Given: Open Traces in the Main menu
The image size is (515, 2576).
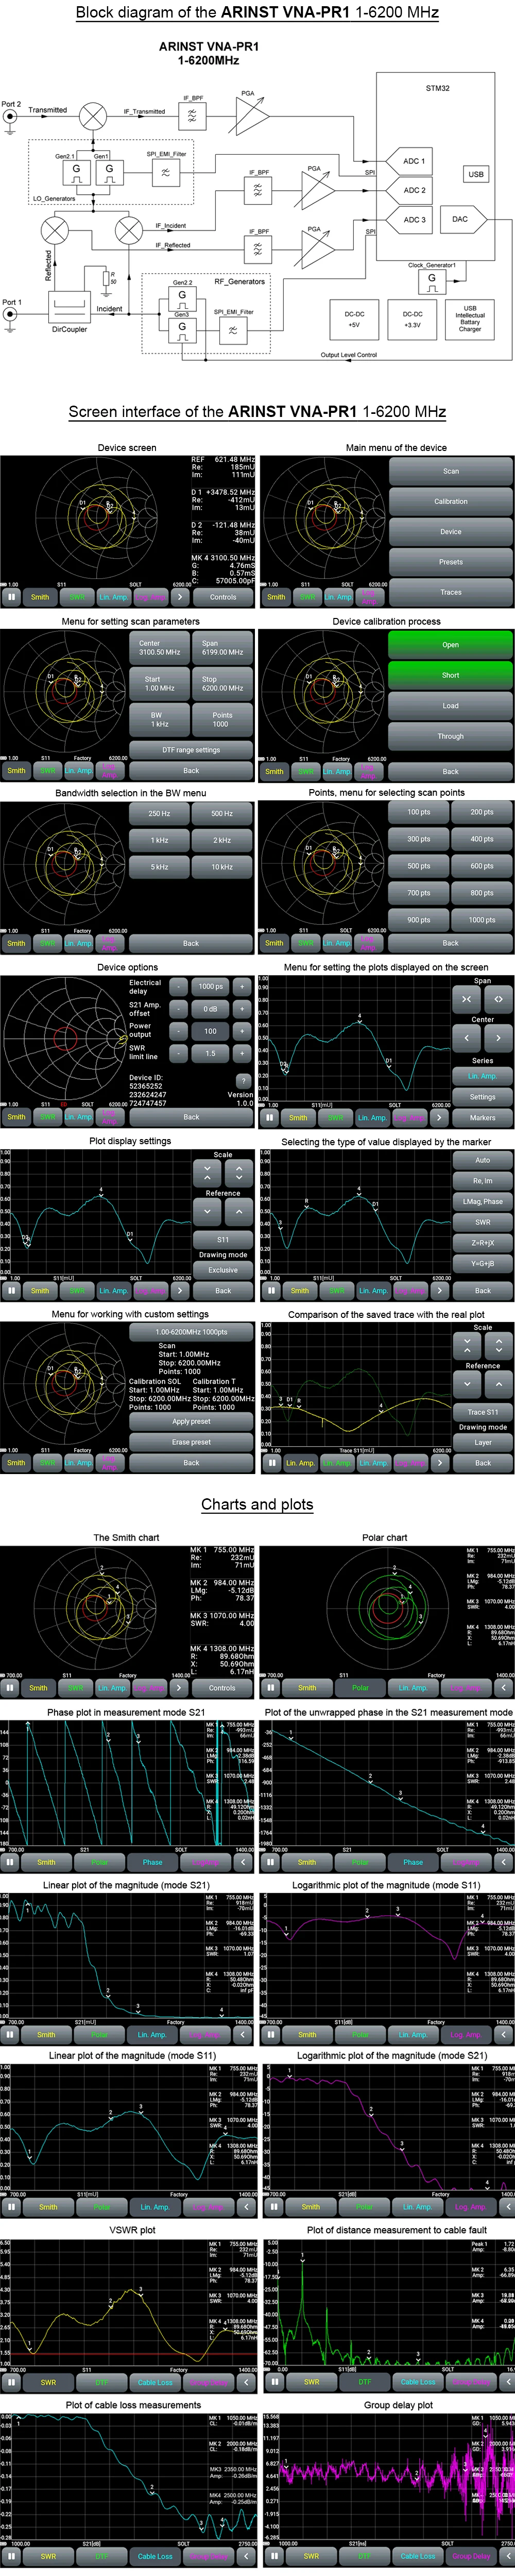Looking at the screenshot, I should coord(451,592).
